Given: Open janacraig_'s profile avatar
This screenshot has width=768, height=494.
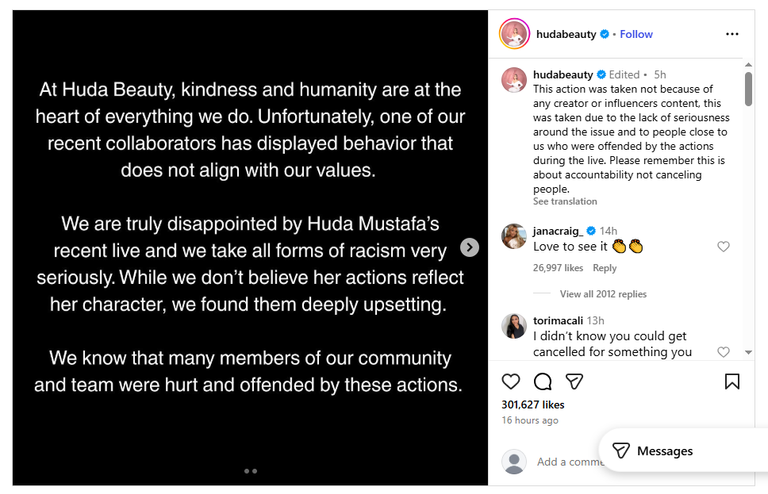Looking at the screenshot, I should pyautogui.click(x=514, y=237).
